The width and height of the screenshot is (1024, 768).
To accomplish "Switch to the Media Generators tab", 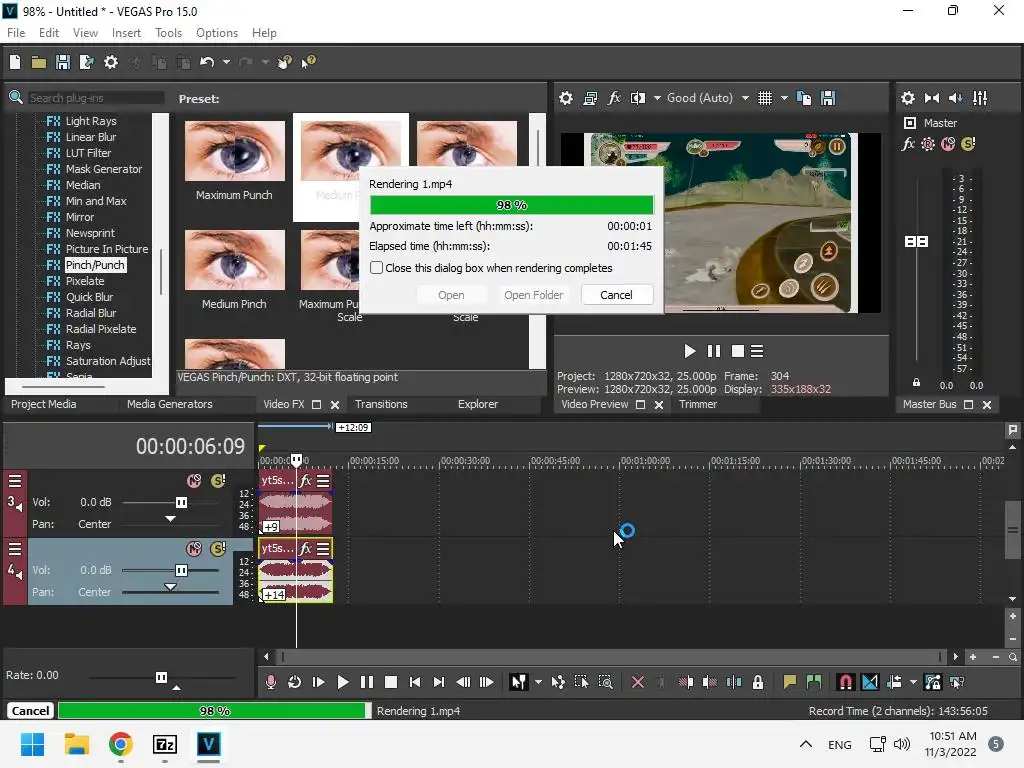I will click(x=170, y=404).
